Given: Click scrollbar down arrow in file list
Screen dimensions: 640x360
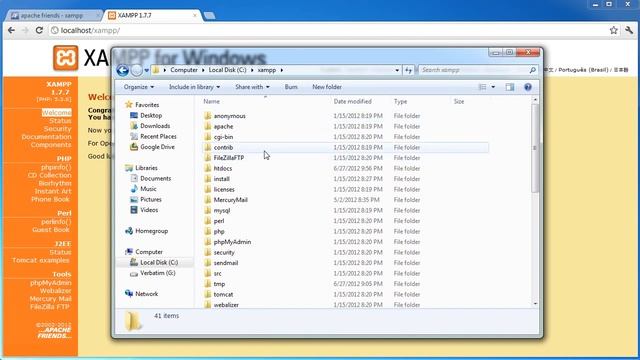Looking at the screenshot, I should pos(535,304).
